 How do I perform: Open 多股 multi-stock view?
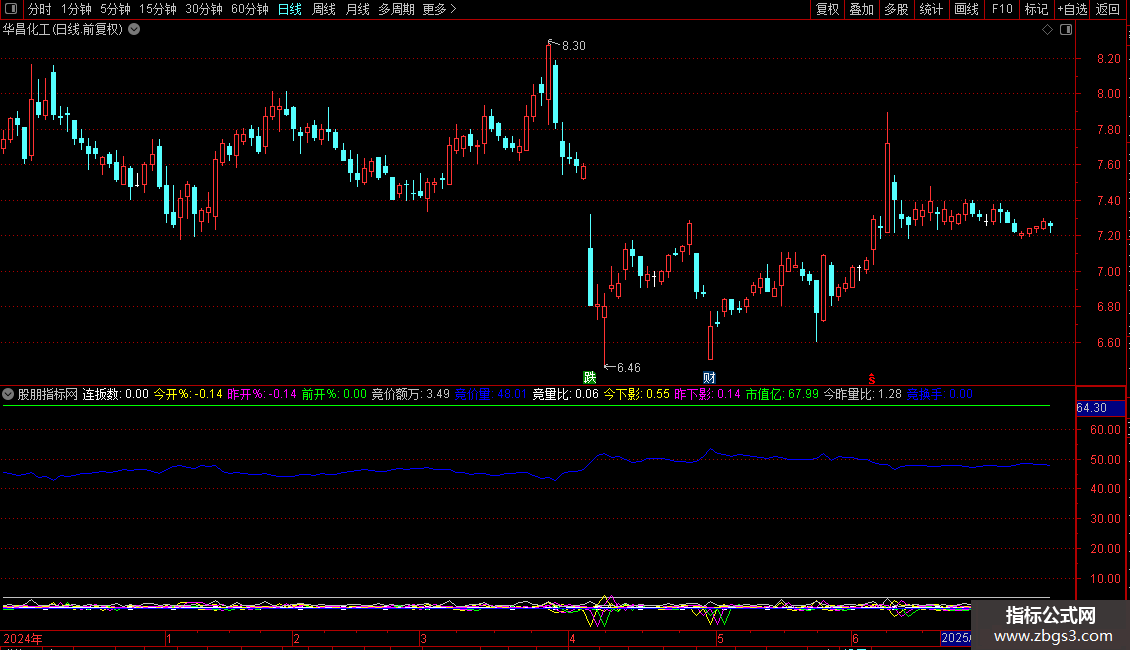pyautogui.click(x=897, y=9)
